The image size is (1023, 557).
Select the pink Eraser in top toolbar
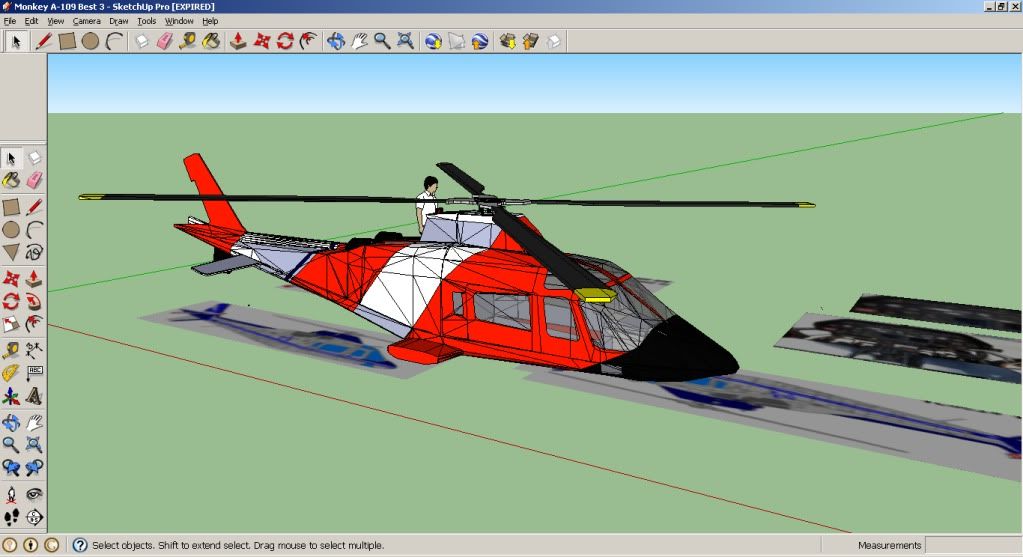point(164,41)
